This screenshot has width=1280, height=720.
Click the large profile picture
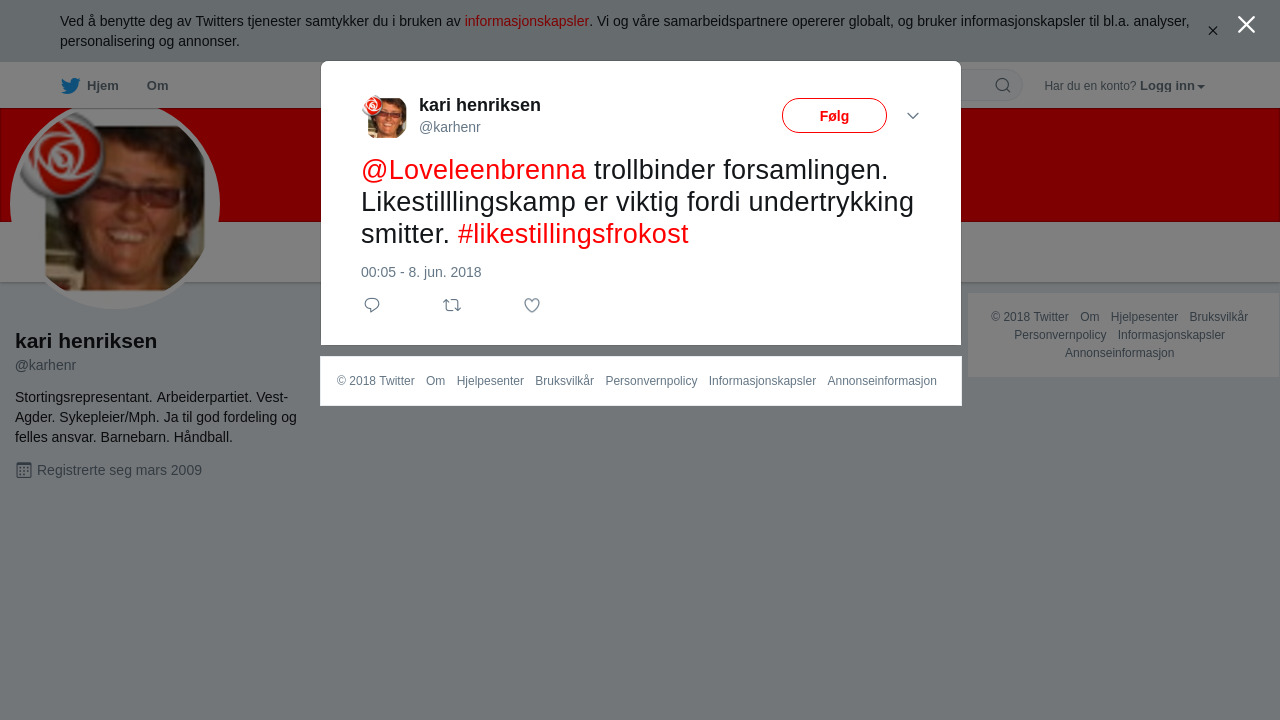tap(115, 204)
